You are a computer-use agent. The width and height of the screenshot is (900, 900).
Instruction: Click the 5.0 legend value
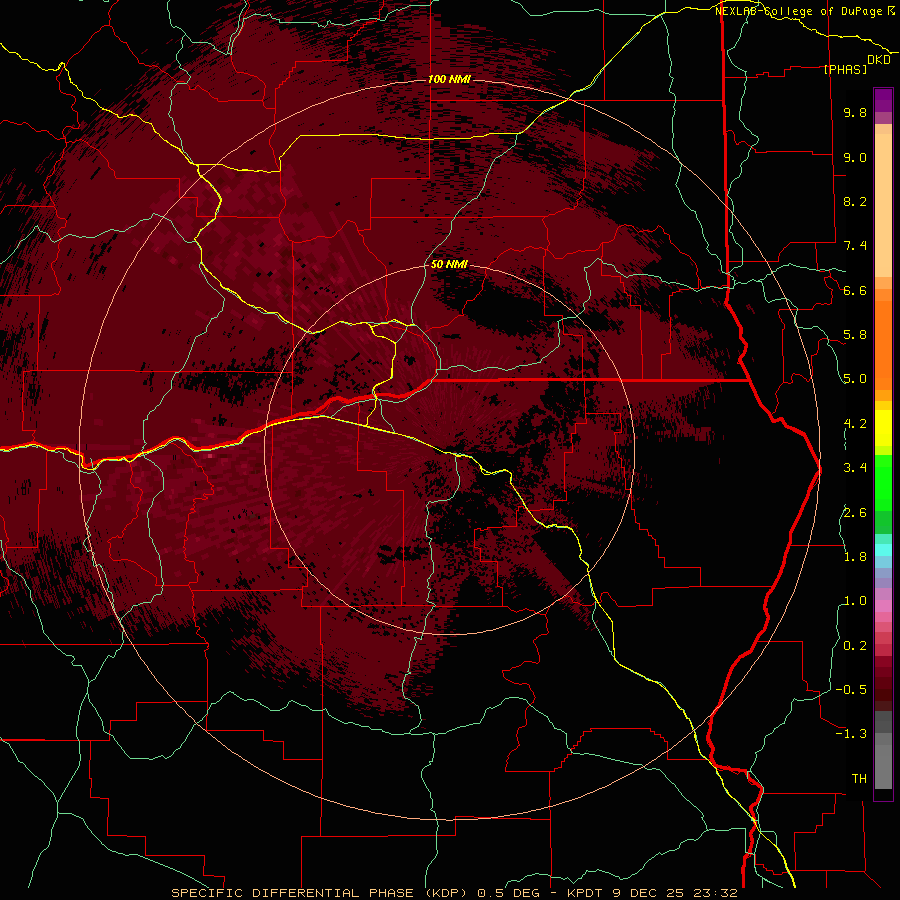pyautogui.click(x=855, y=379)
